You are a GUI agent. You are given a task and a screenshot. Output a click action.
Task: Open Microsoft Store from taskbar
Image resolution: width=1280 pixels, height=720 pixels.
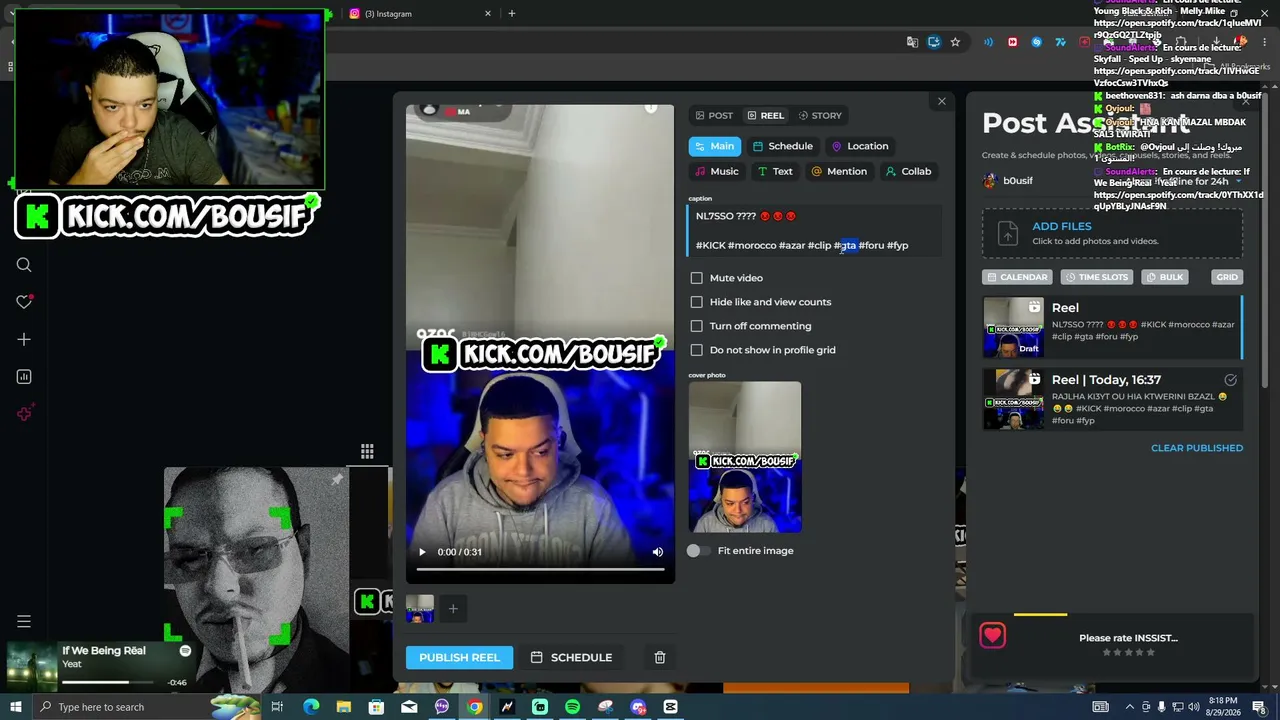click(x=376, y=707)
